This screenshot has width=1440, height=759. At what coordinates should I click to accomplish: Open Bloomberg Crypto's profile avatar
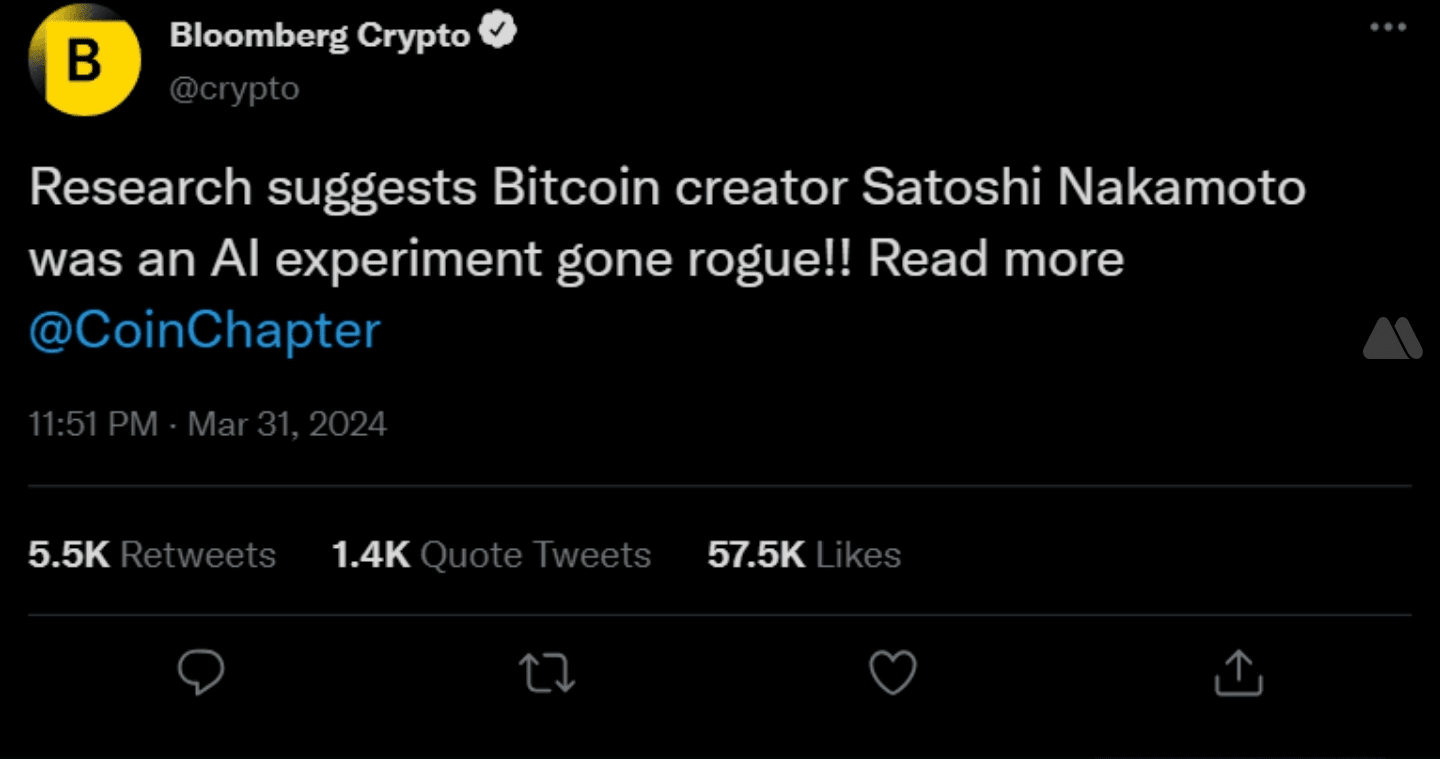[x=84, y=60]
